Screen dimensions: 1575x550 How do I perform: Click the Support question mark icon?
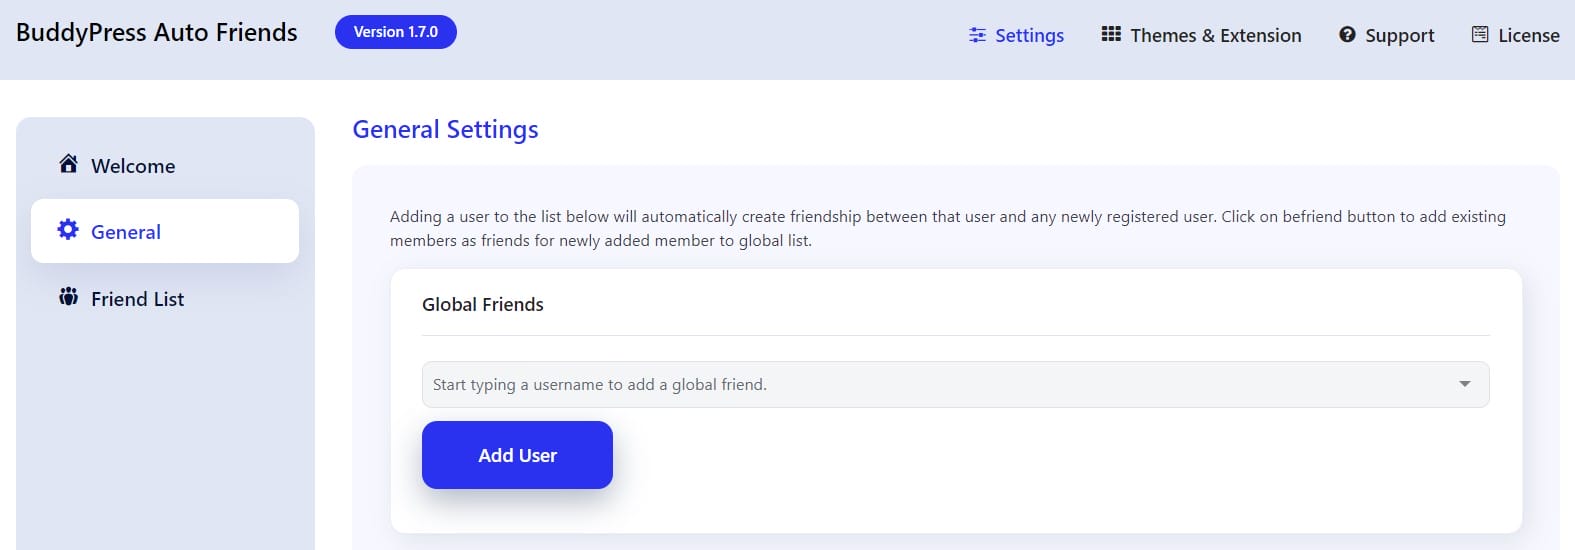point(1347,35)
